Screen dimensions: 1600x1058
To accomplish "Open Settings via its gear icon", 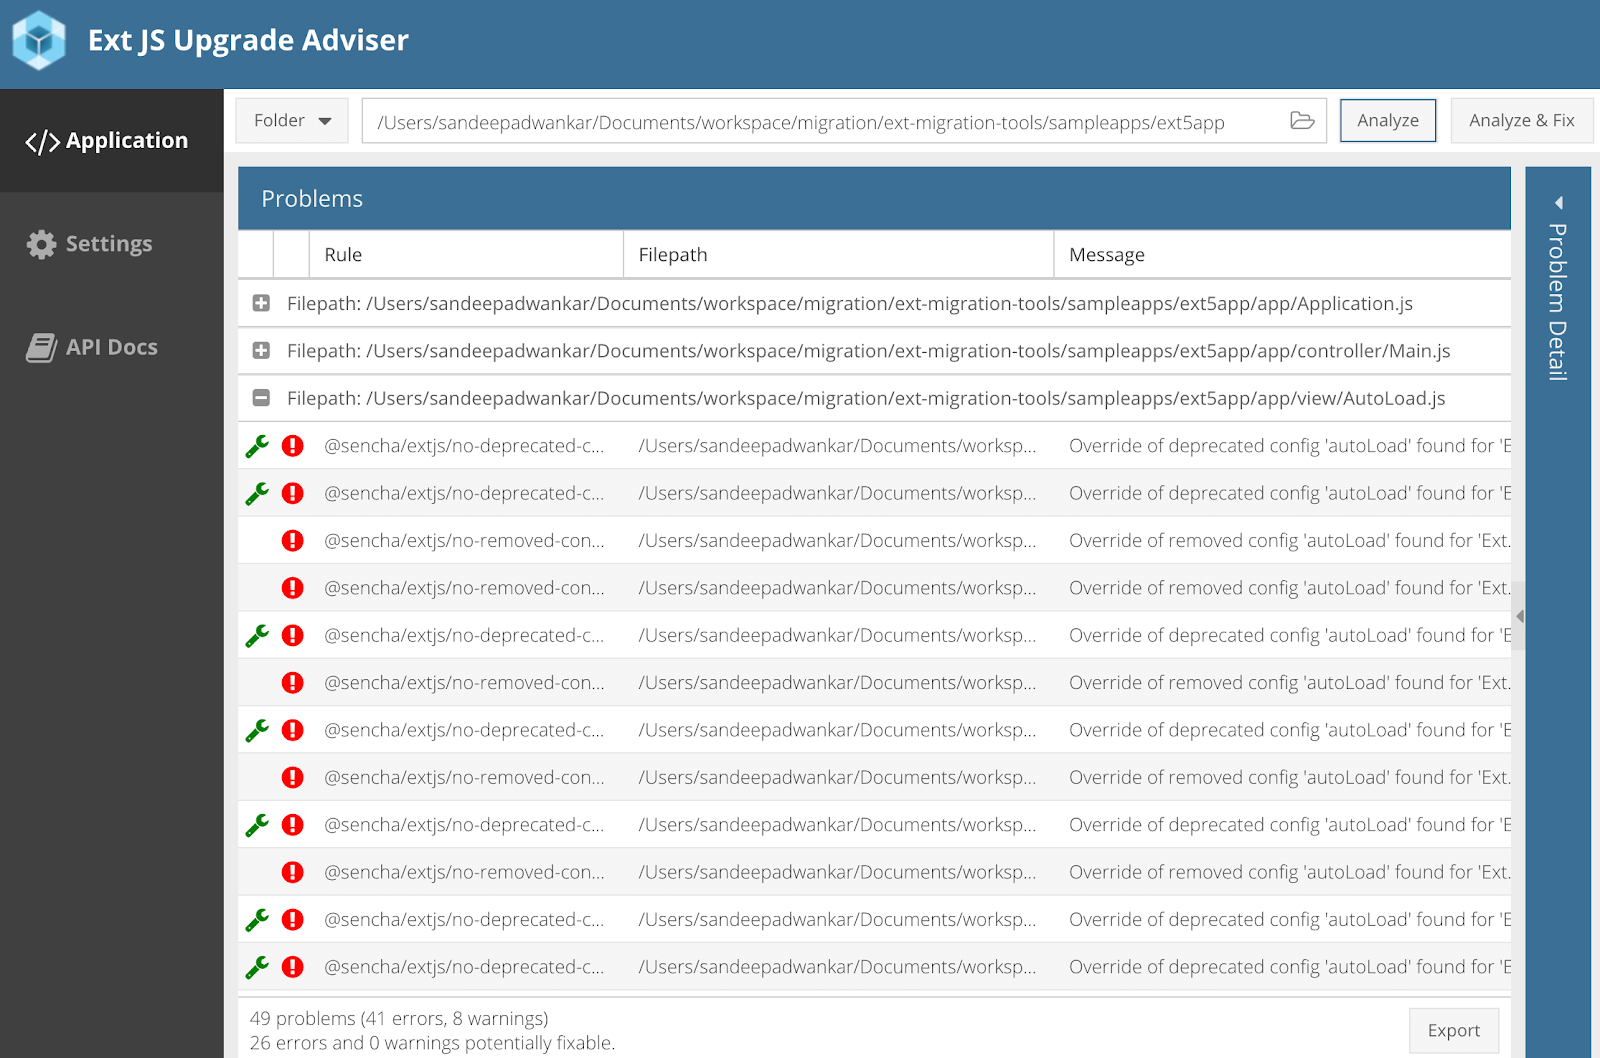I will pyautogui.click(x=41, y=244).
